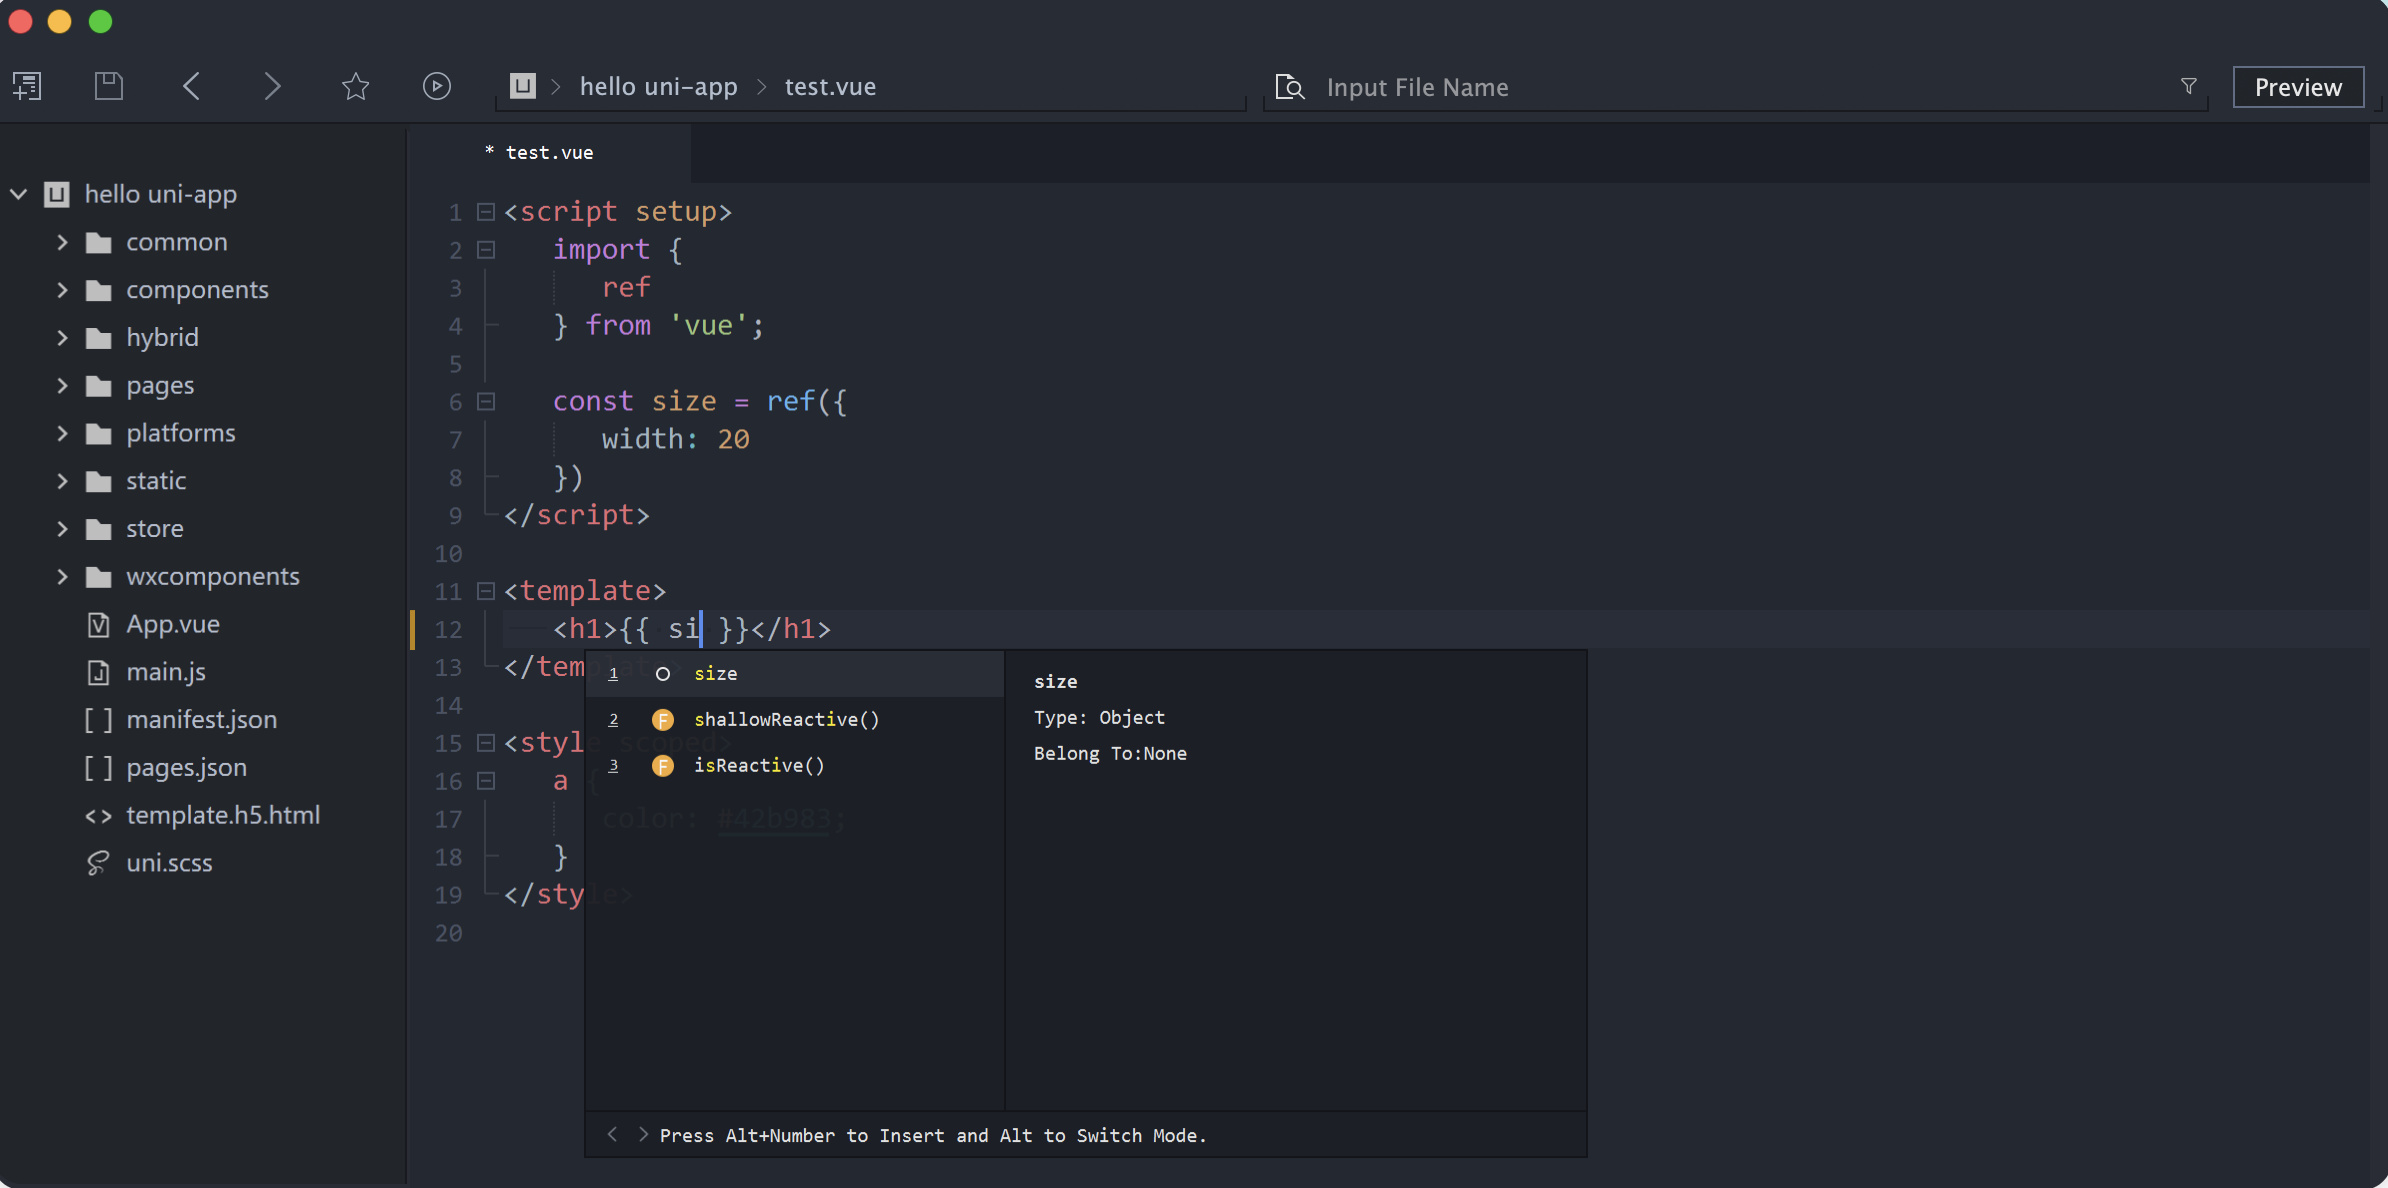Click the pages.json brackets icon
Screen dimensions: 2388x1188
[98, 768]
